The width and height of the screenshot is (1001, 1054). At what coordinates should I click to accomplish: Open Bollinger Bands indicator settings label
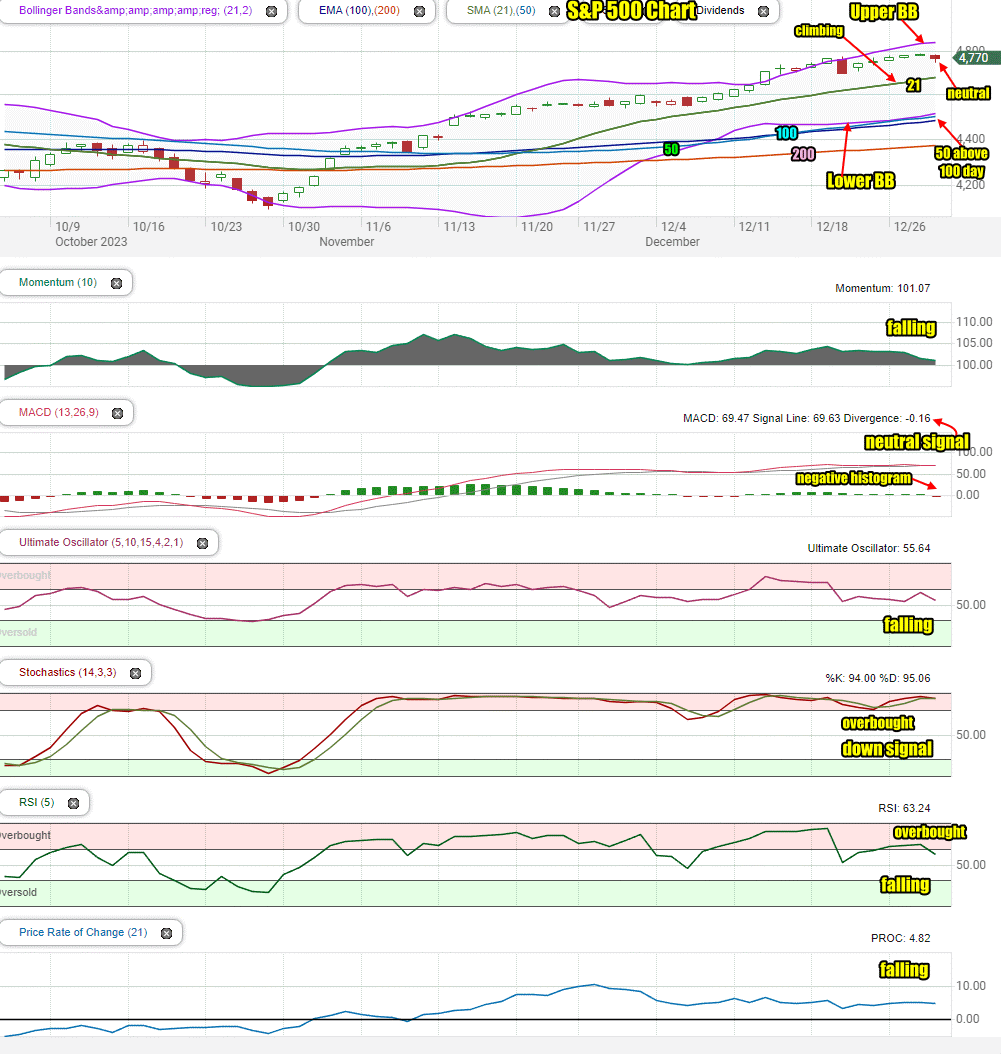[x=135, y=11]
